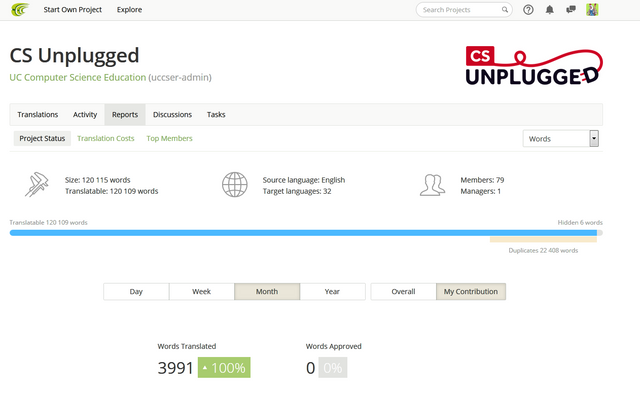Show My Contribution statistics
The width and height of the screenshot is (640, 393).
point(471,291)
